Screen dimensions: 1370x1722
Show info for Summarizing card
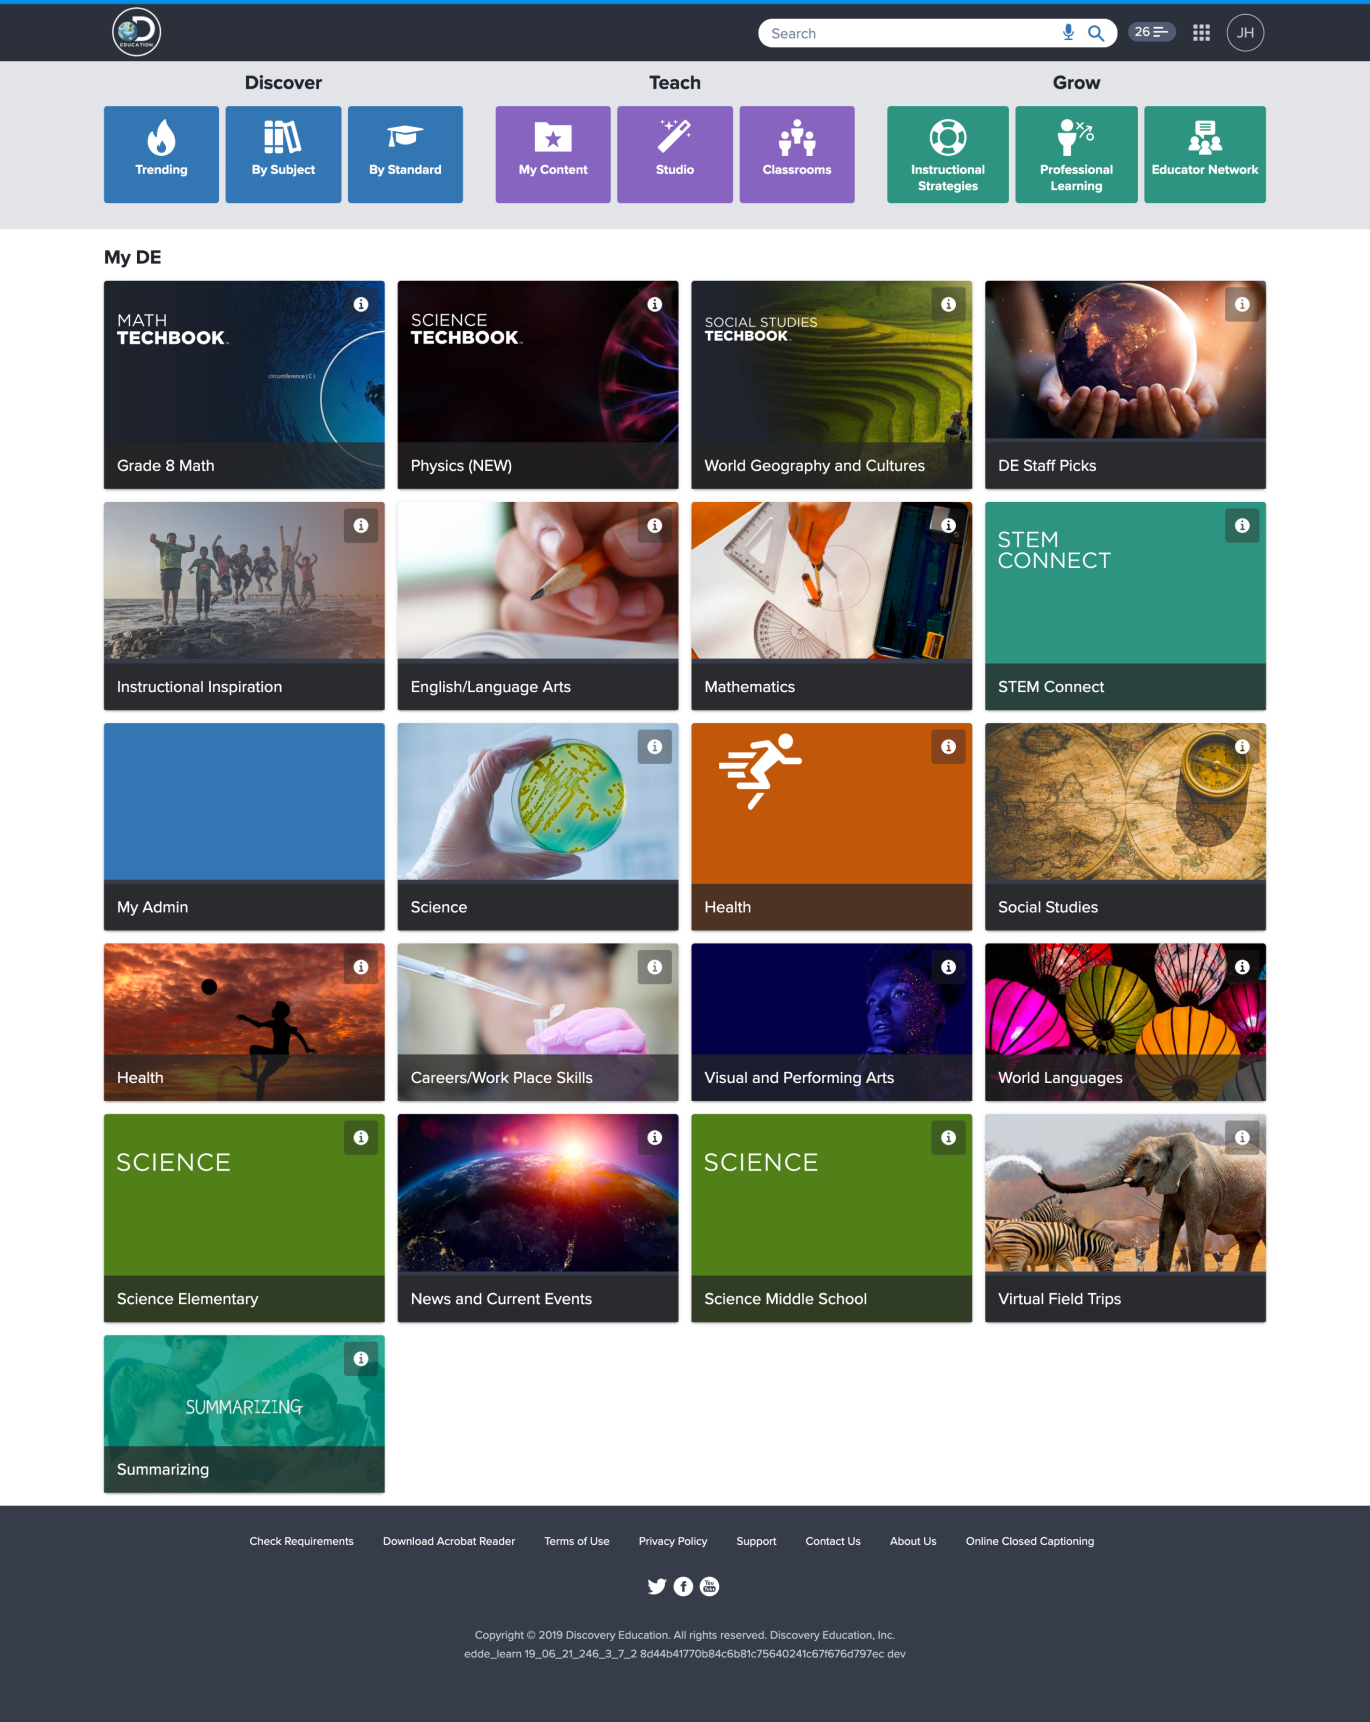tap(361, 1359)
